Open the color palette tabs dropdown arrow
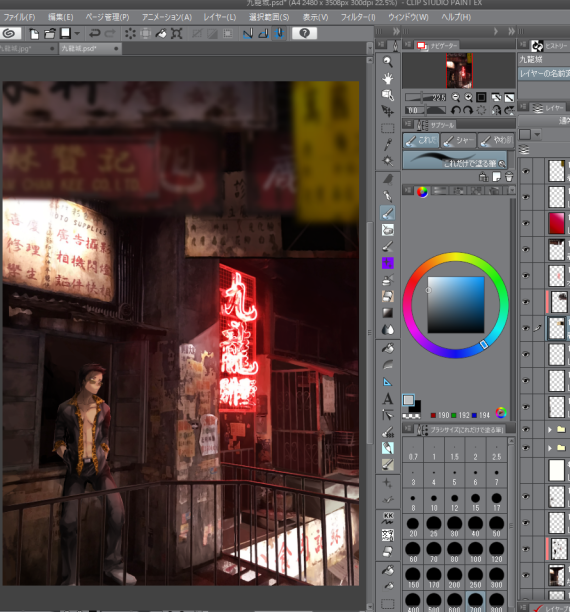The image size is (570, 612). (511, 190)
